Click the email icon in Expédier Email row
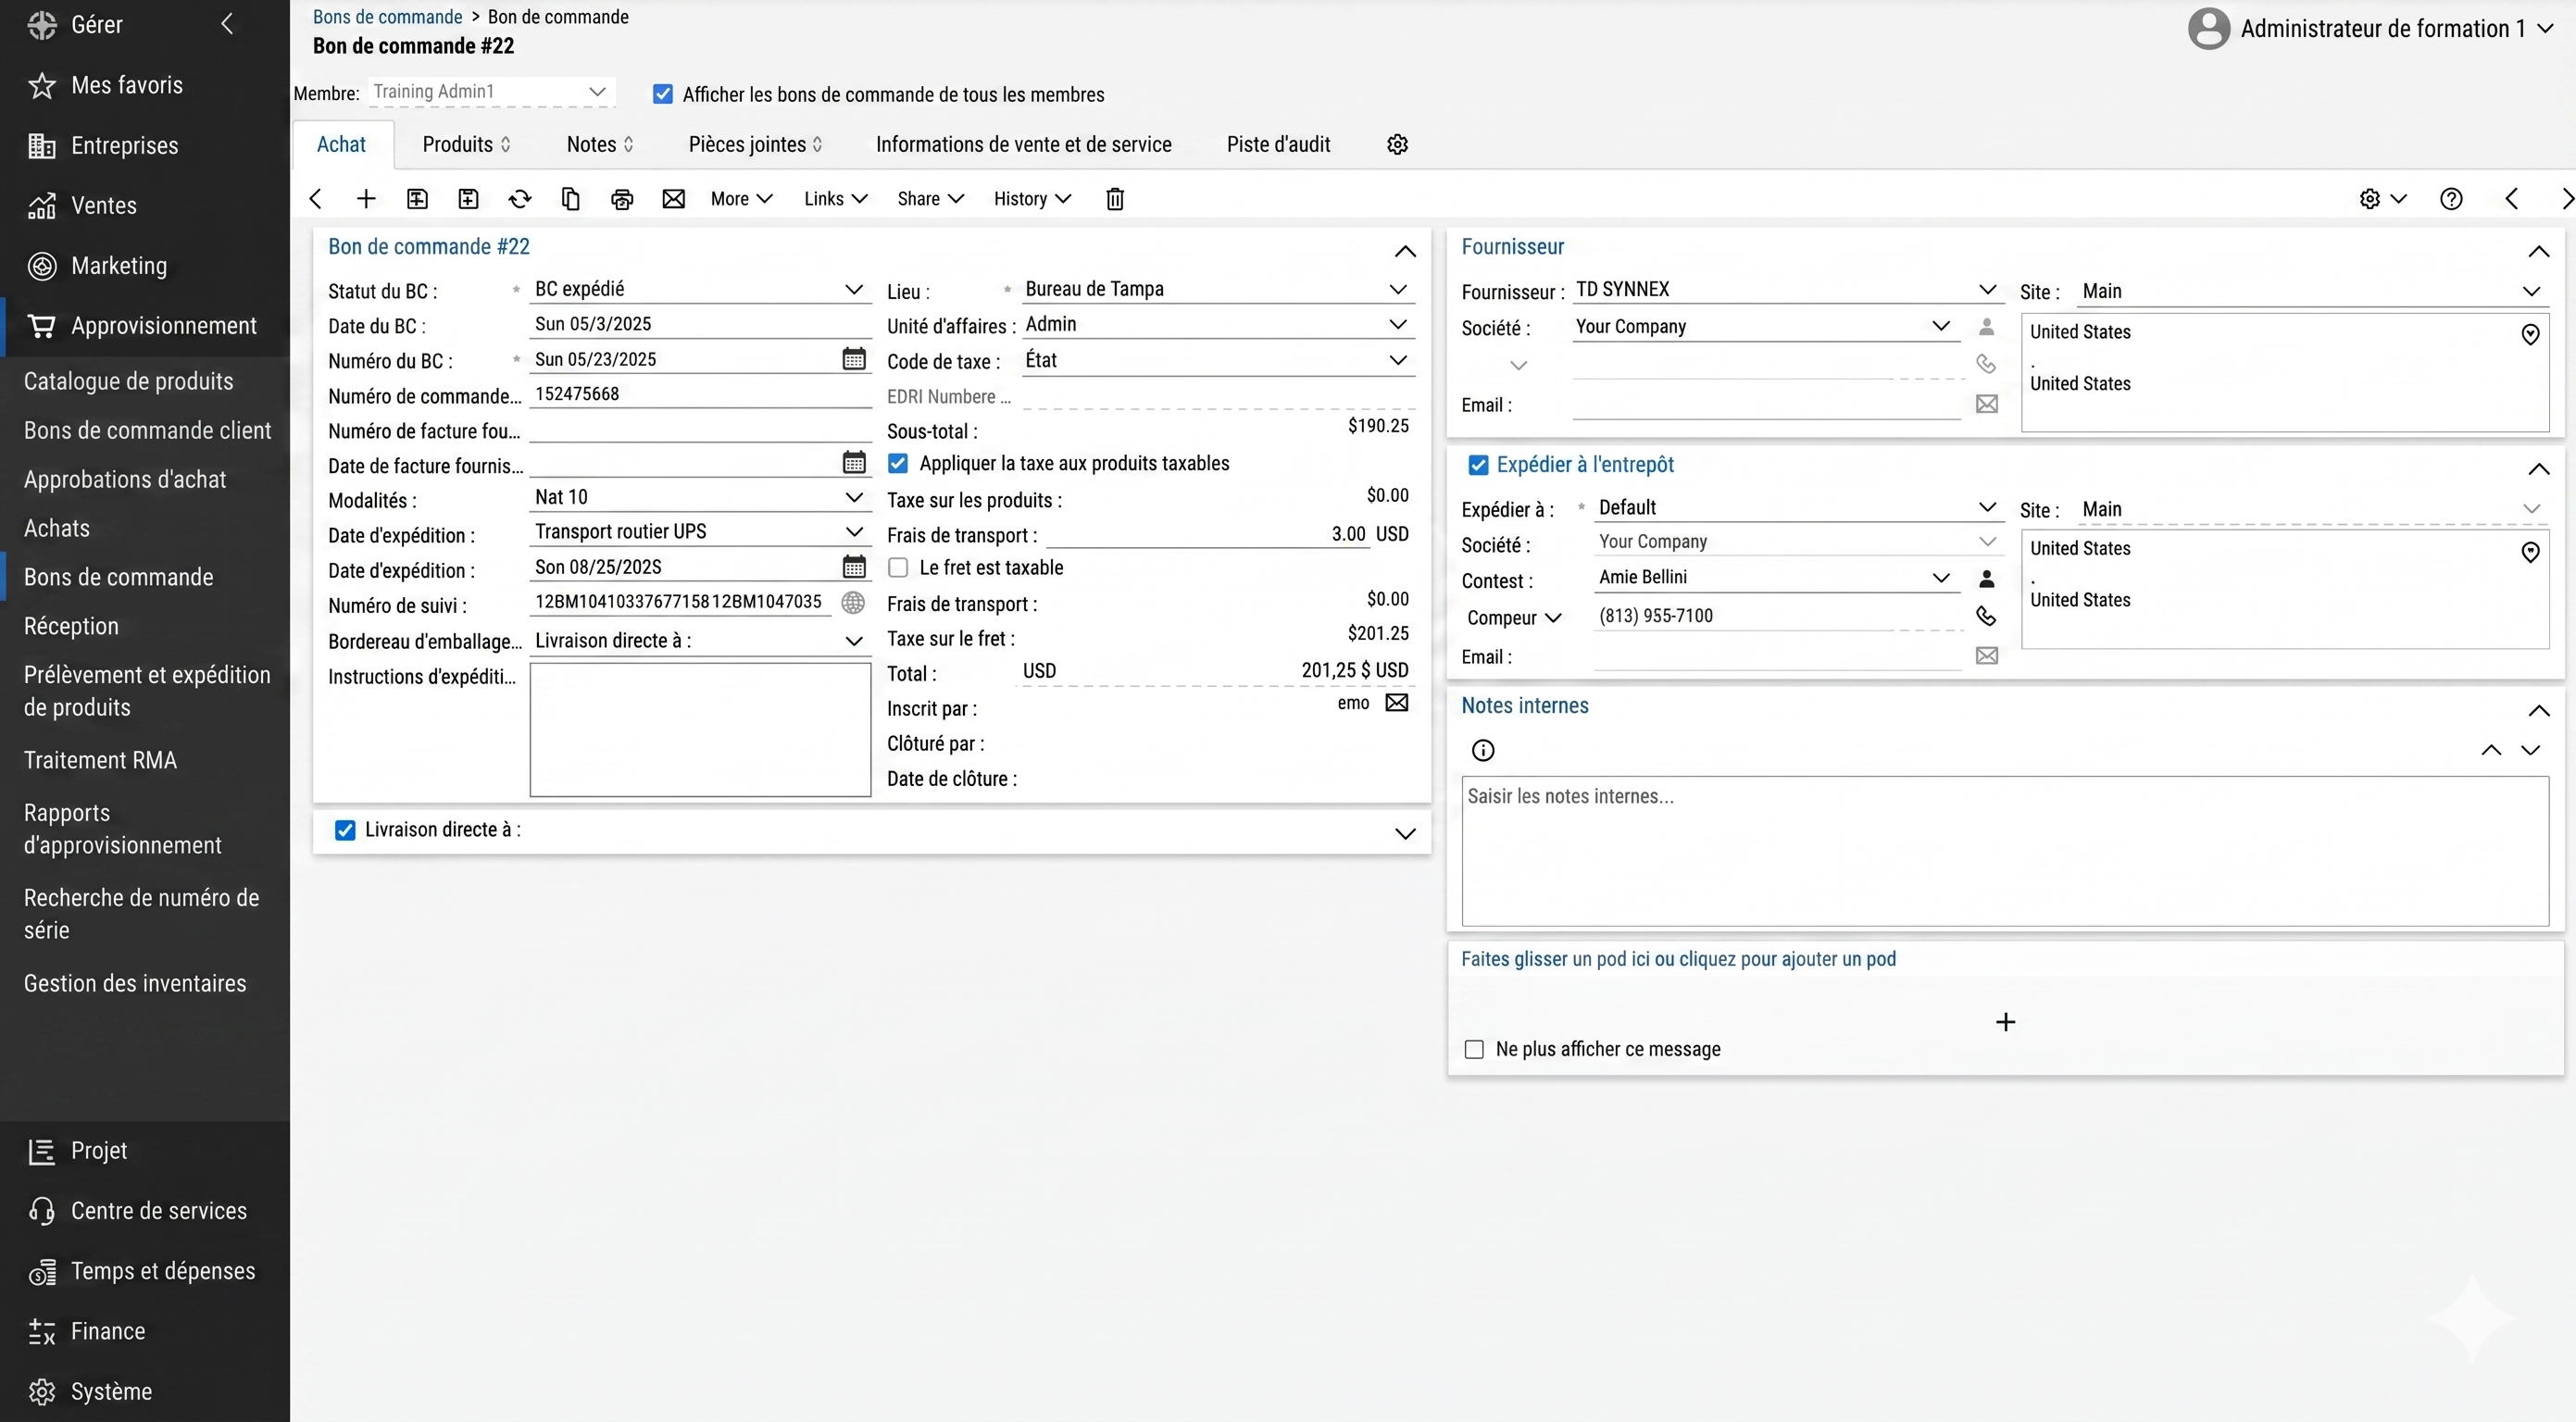2576x1422 pixels. tap(1987, 656)
